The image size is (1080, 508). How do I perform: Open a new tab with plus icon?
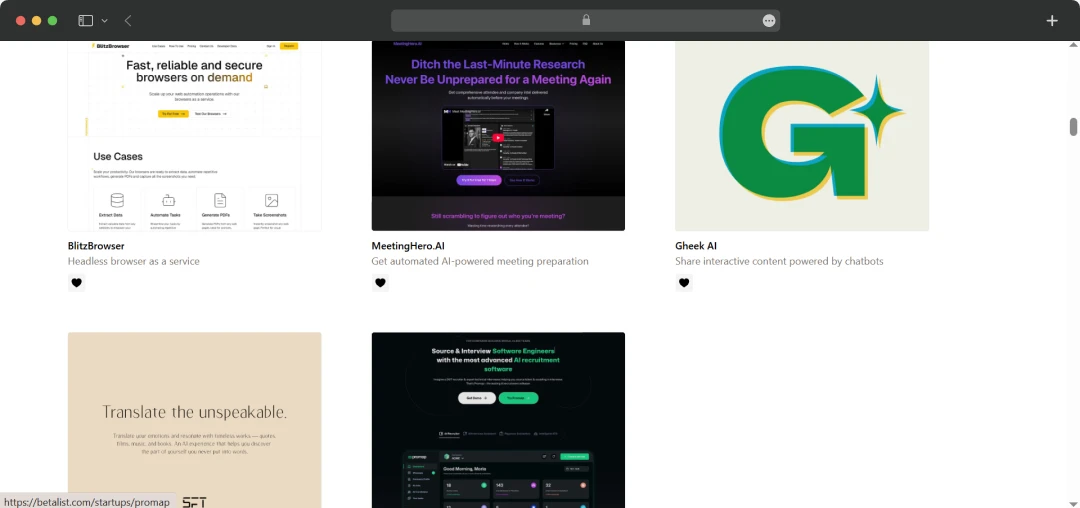tap(1052, 21)
